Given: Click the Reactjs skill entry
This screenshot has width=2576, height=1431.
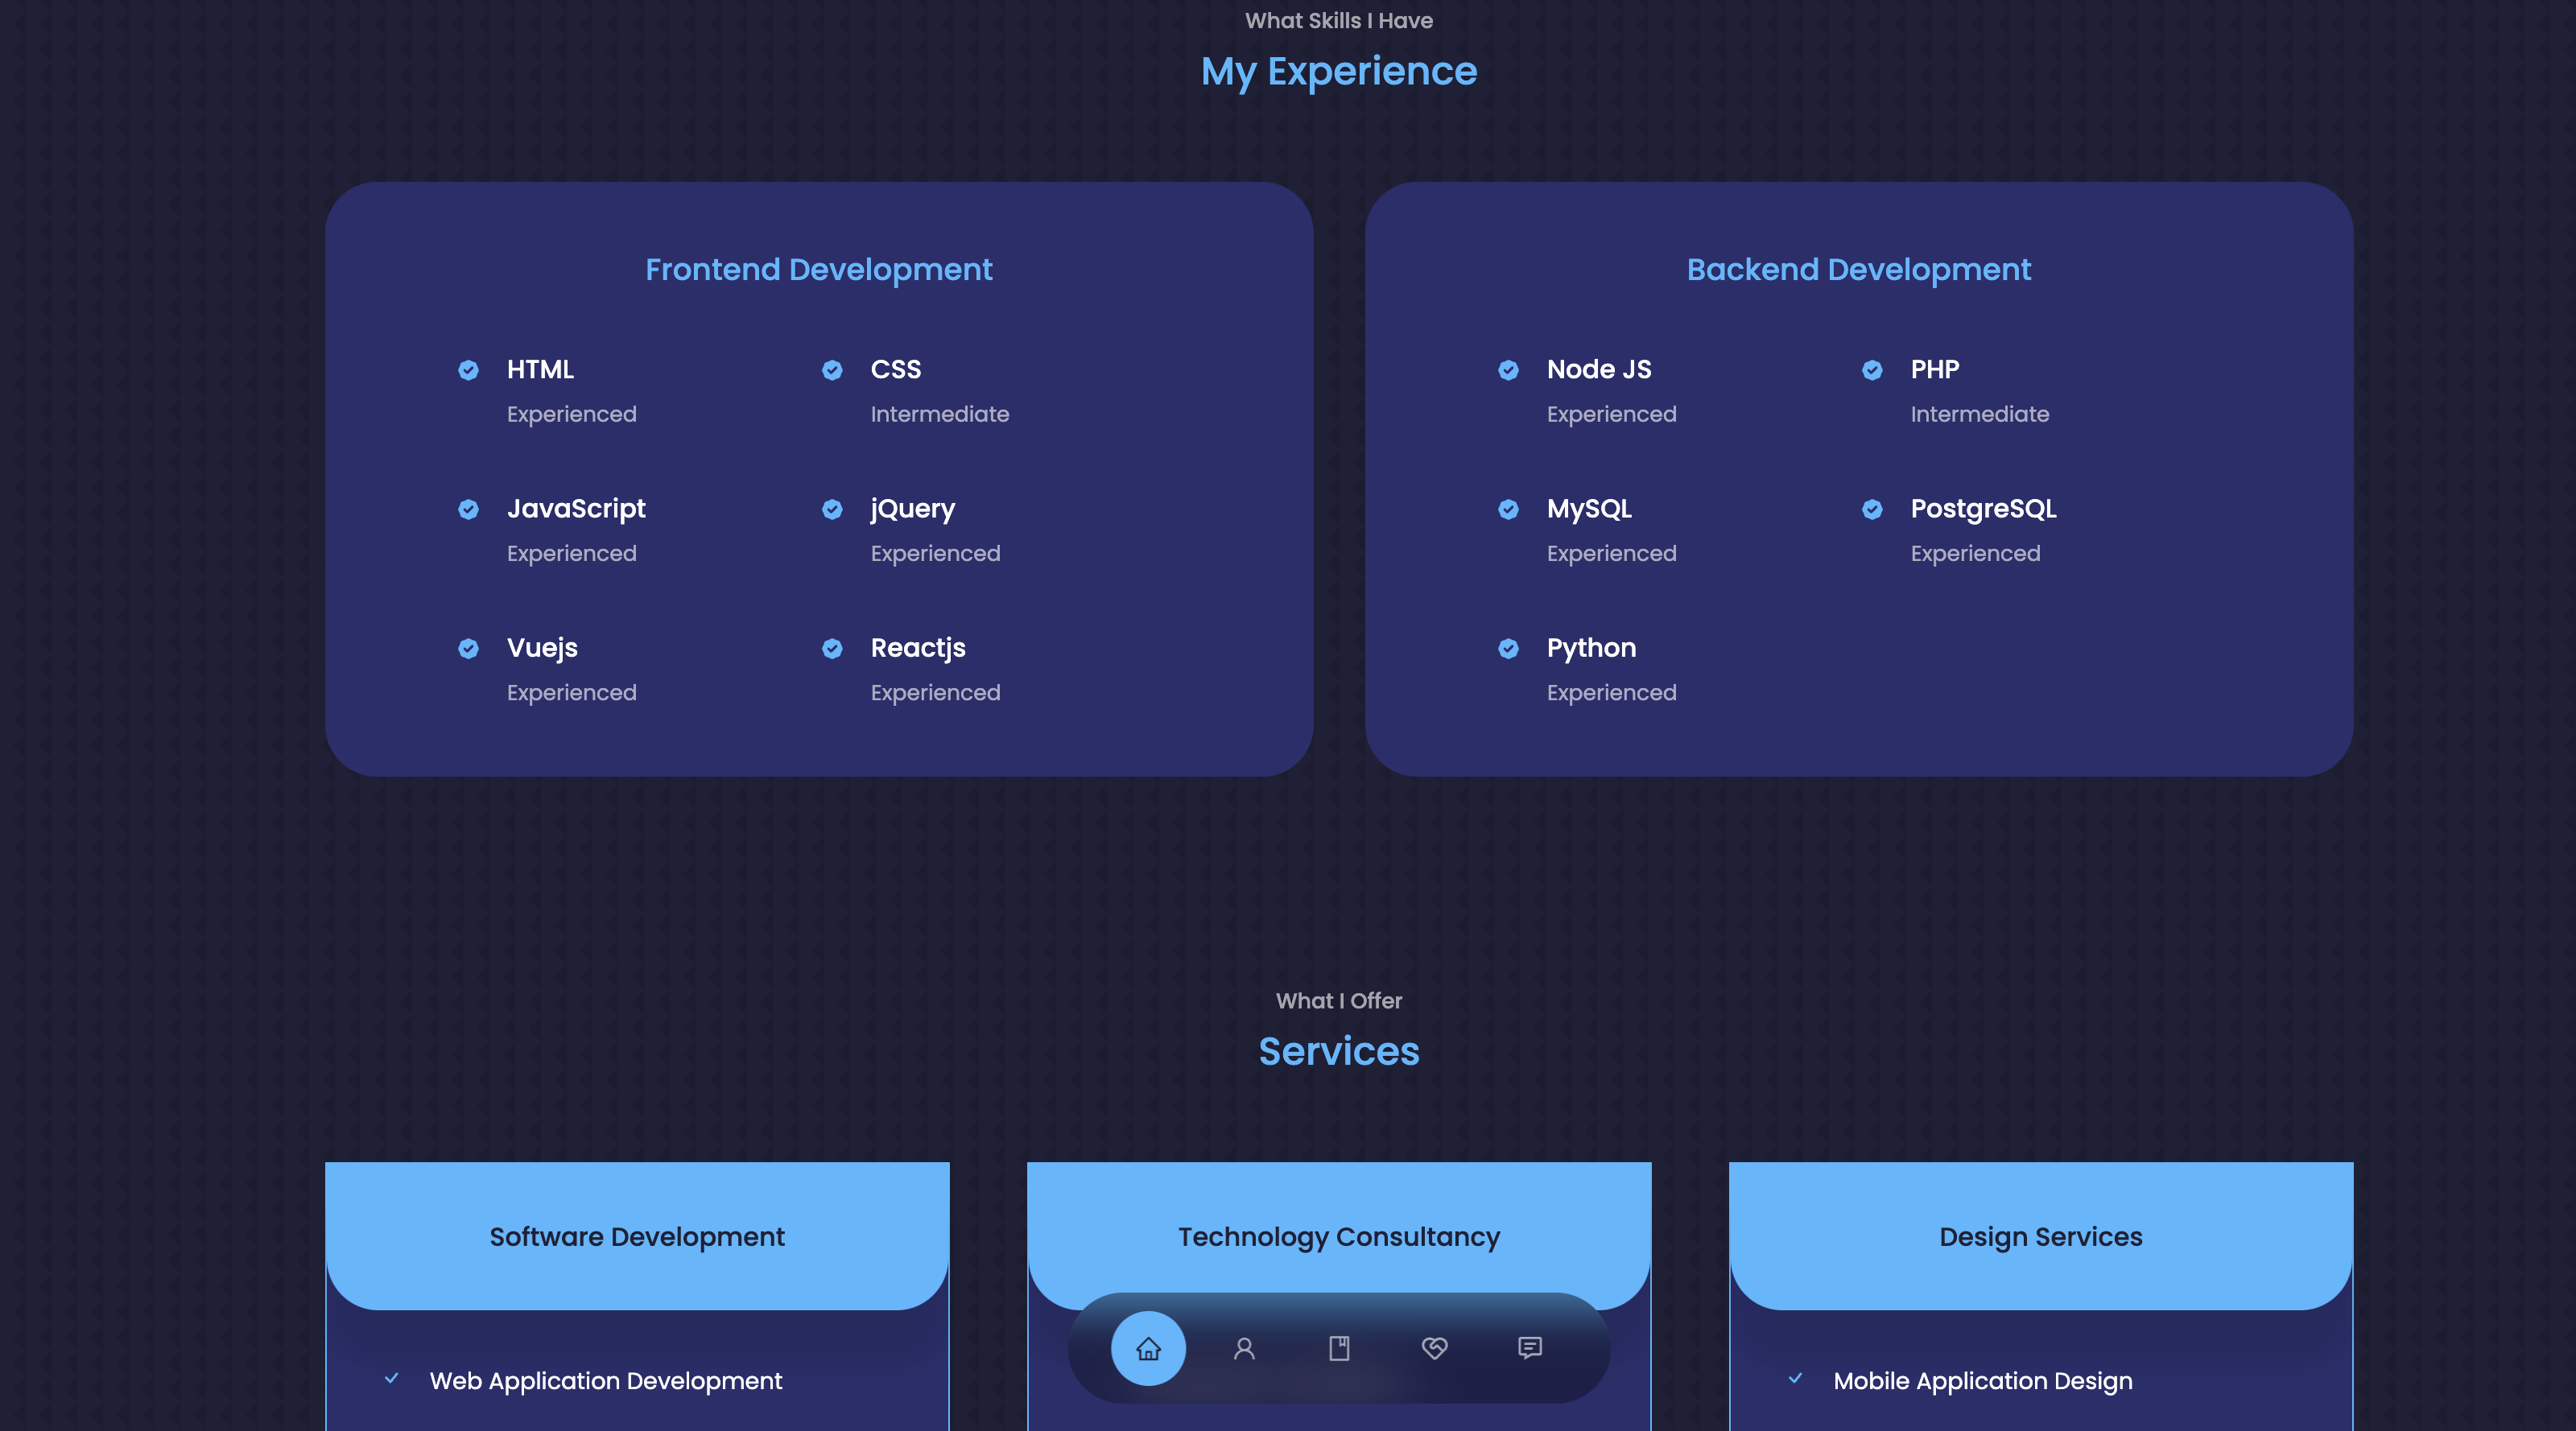Looking at the screenshot, I should click(918, 648).
